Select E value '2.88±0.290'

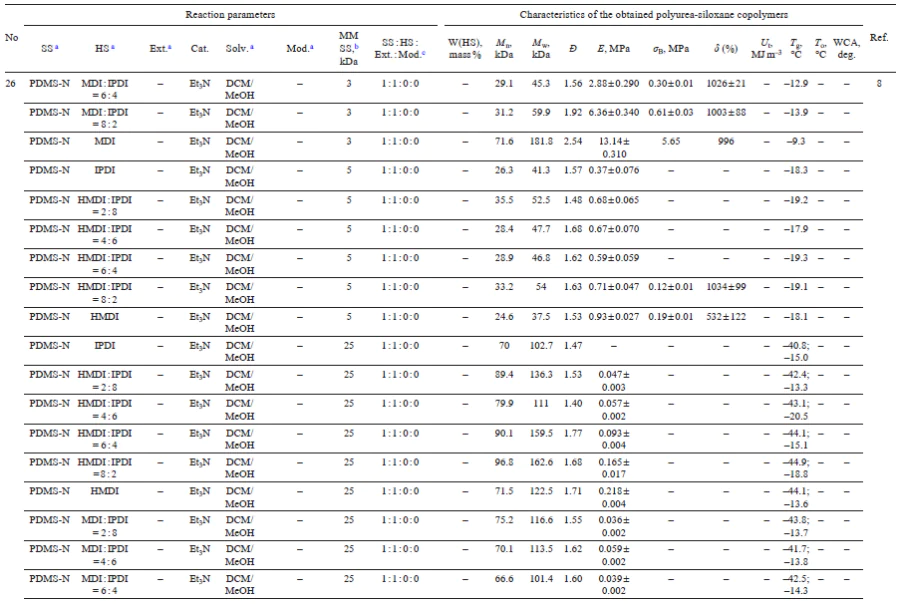pyautogui.click(x=614, y=83)
